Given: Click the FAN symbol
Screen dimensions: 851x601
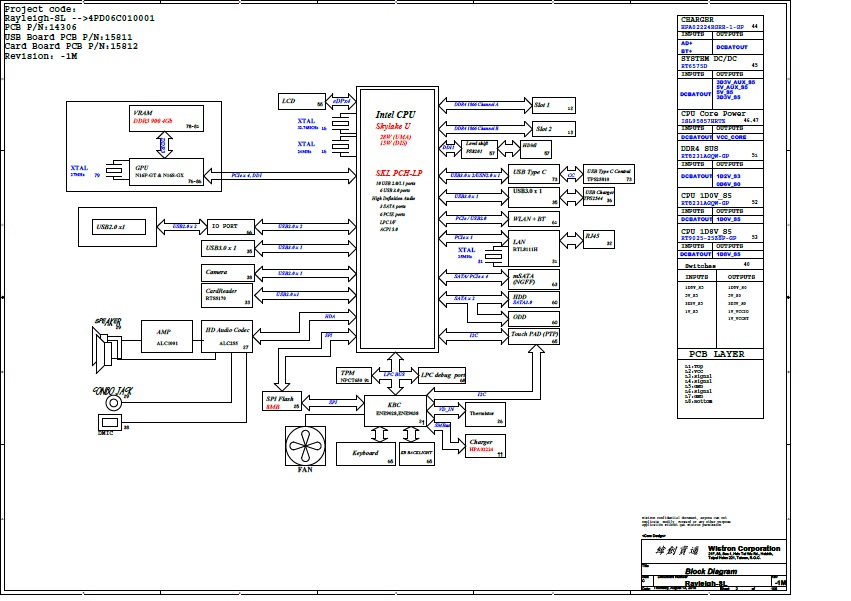Looking at the screenshot, I should (x=306, y=446).
